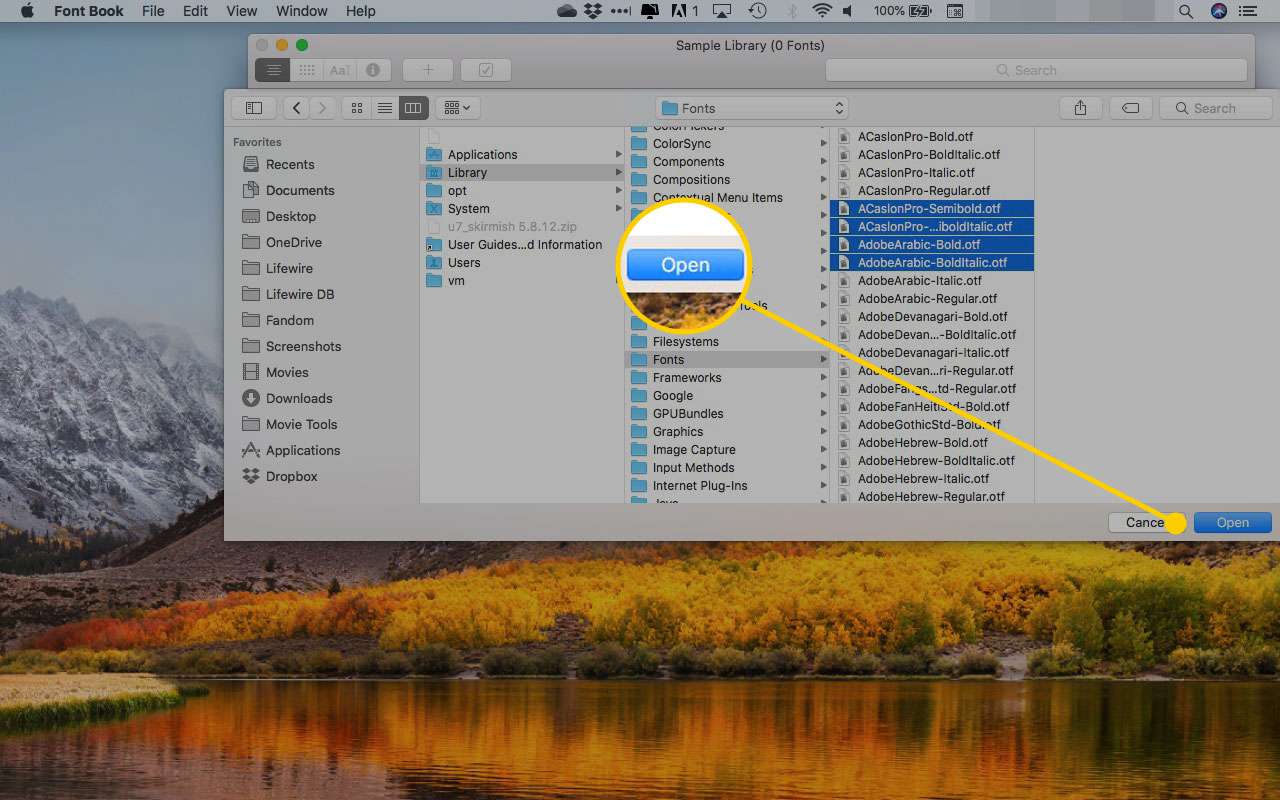Click the Wi-Fi status icon
The height and width of the screenshot is (800, 1280).
[822, 11]
